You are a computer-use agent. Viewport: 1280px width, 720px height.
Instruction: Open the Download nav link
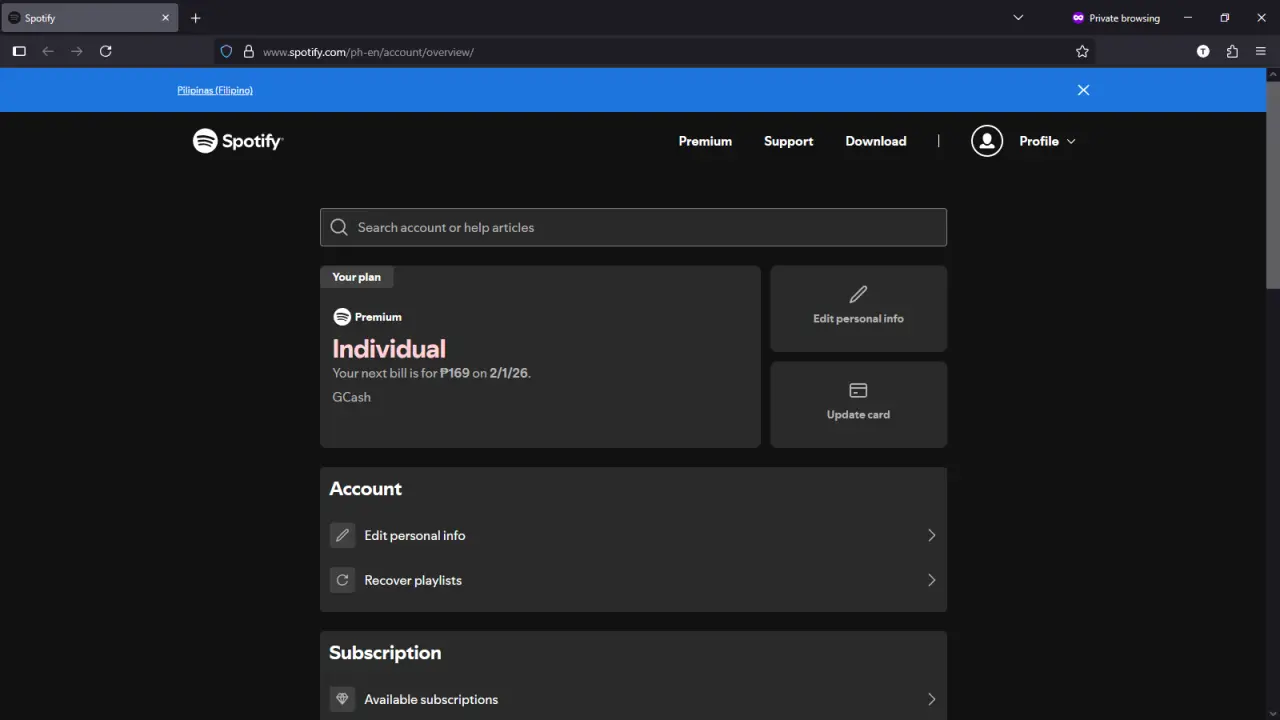click(876, 141)
